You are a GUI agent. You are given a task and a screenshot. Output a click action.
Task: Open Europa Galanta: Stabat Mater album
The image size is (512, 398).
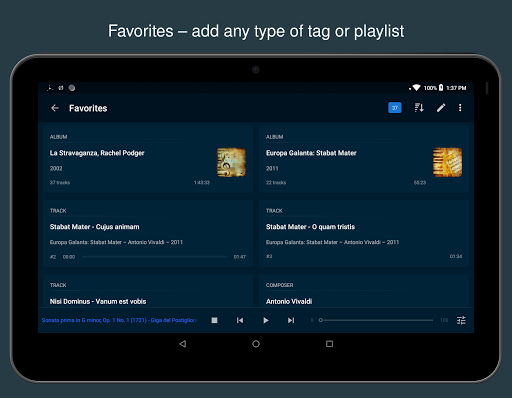coord(364,159)
